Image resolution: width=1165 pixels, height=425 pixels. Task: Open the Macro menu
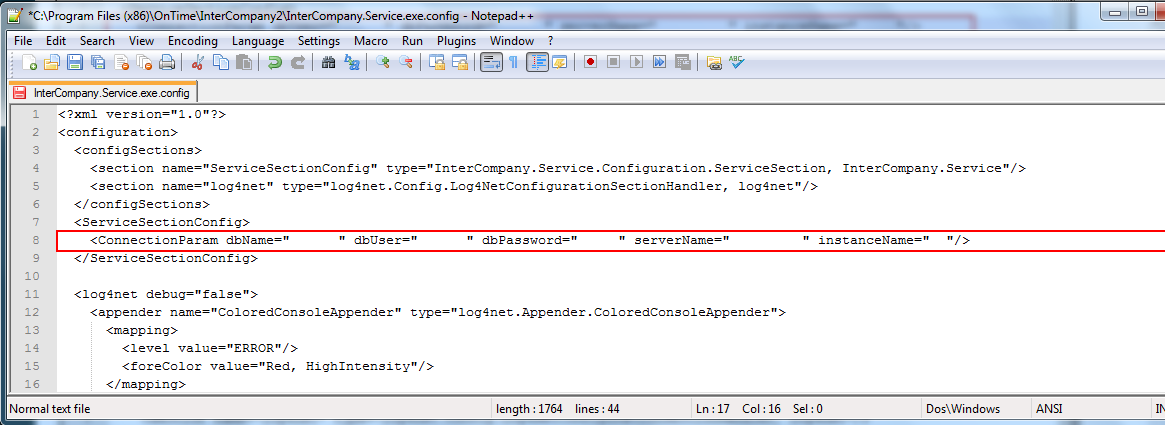371,41
